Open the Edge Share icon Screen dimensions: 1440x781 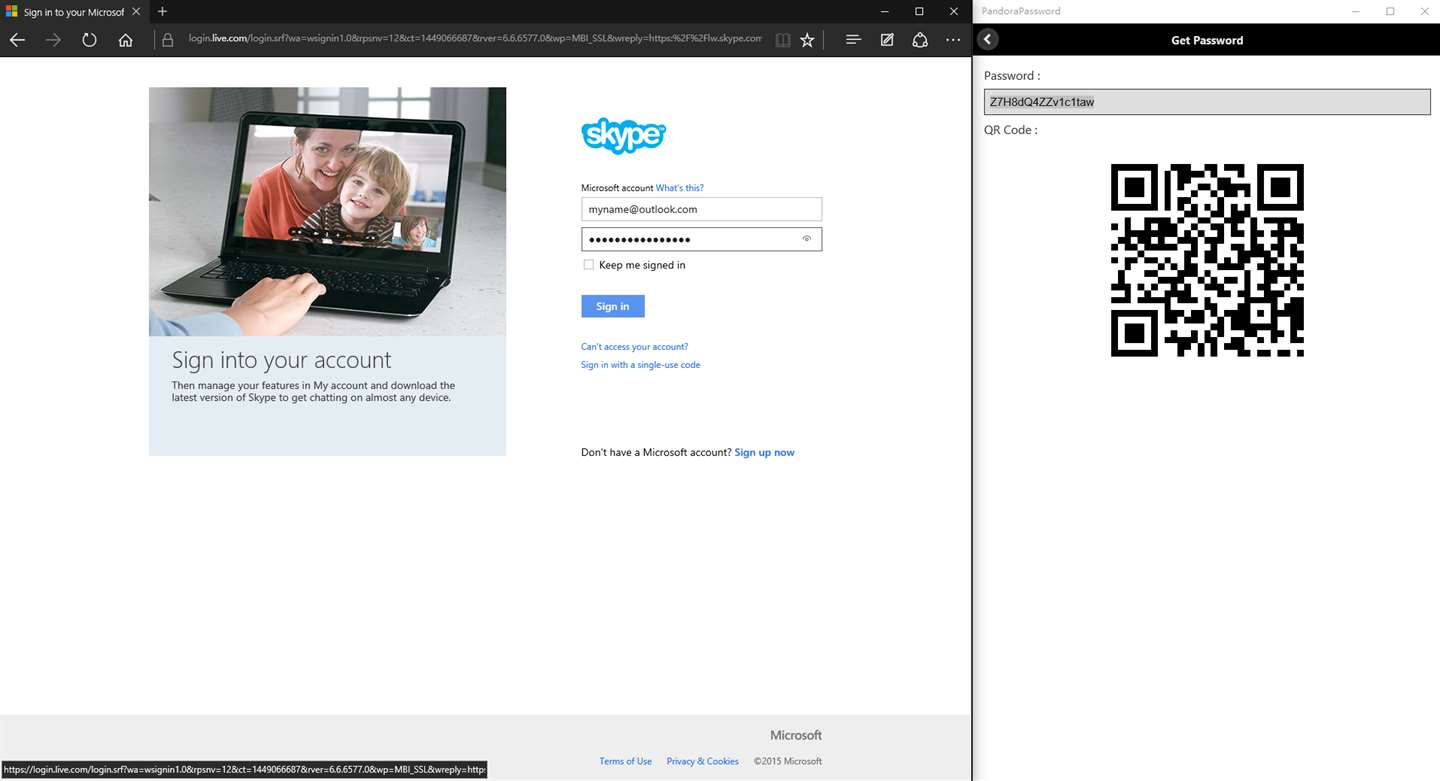(x=920, y=40)
